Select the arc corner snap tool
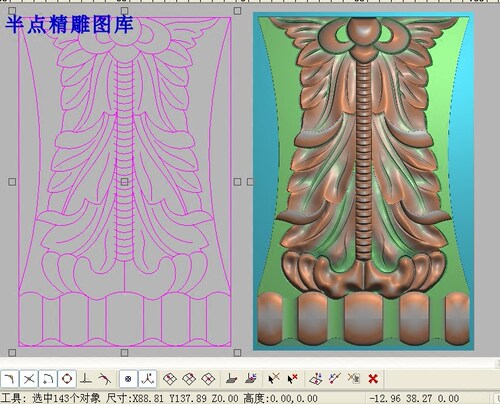Screen dimensions: 500x404 tap(48, 379)
